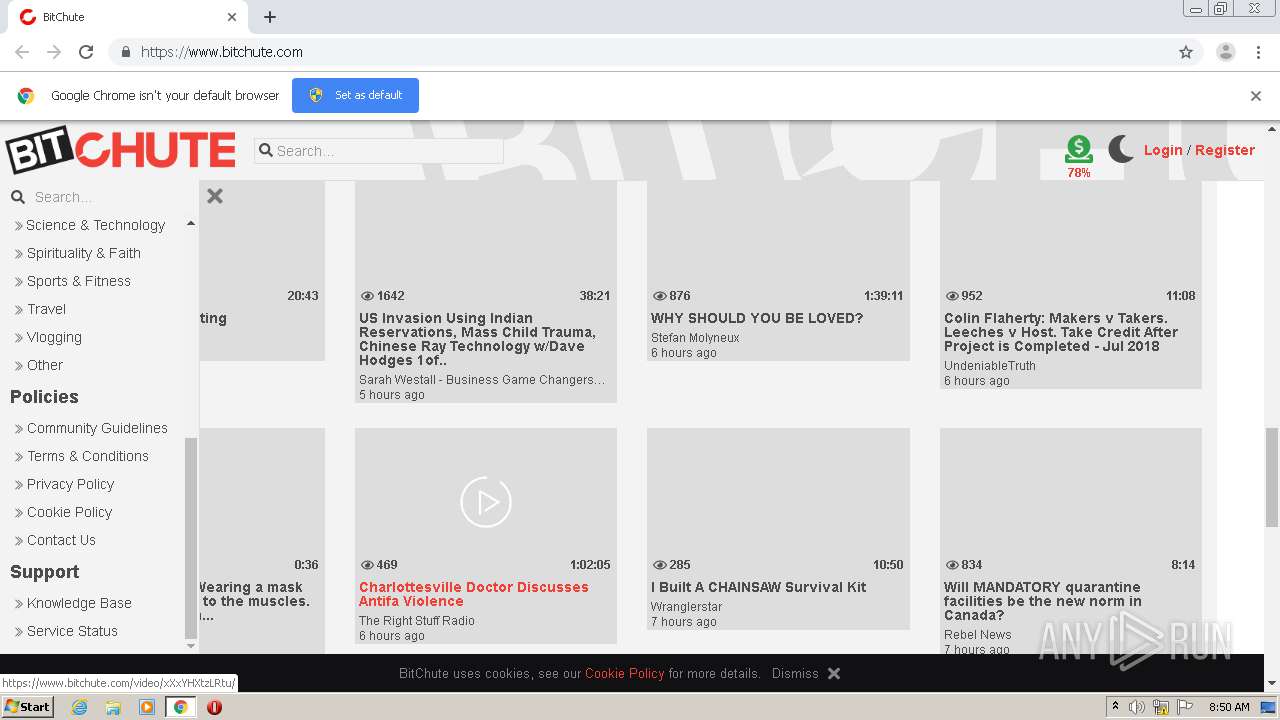Image resolution: width=1280 pixels, height=720 pixels.
Task: Click the CHAINSAW Survival Kit thumbnail
Action: (778, 502)
